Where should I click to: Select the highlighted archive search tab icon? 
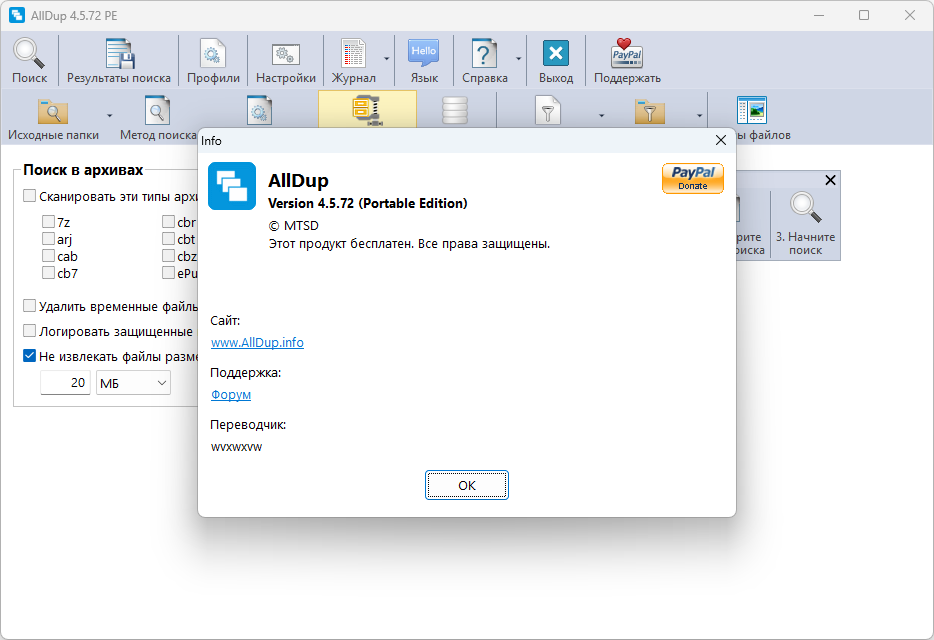click(x=367, y=111)
